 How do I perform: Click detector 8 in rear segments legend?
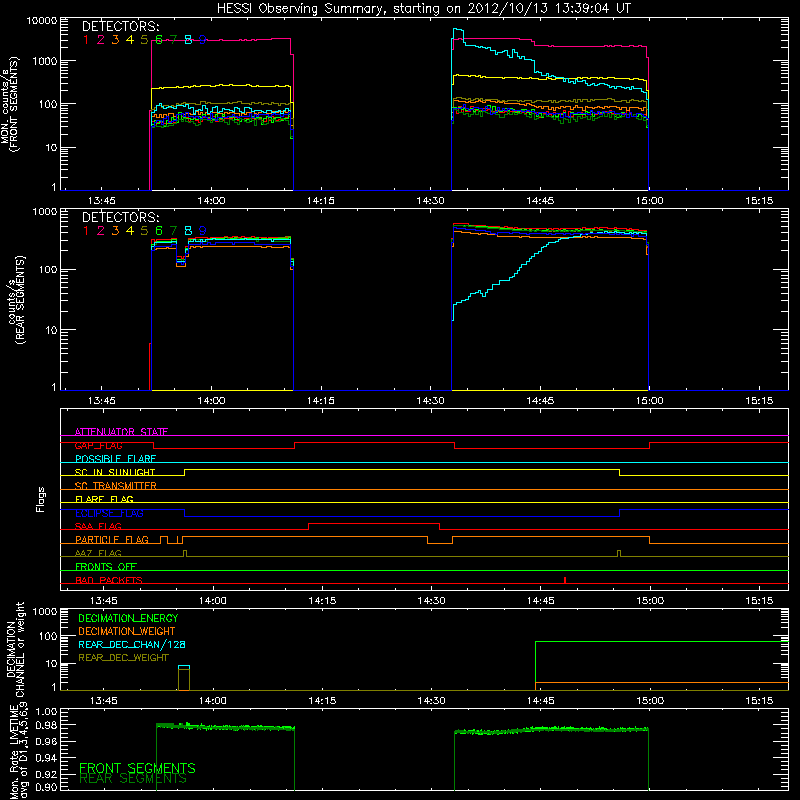point(188,231)
